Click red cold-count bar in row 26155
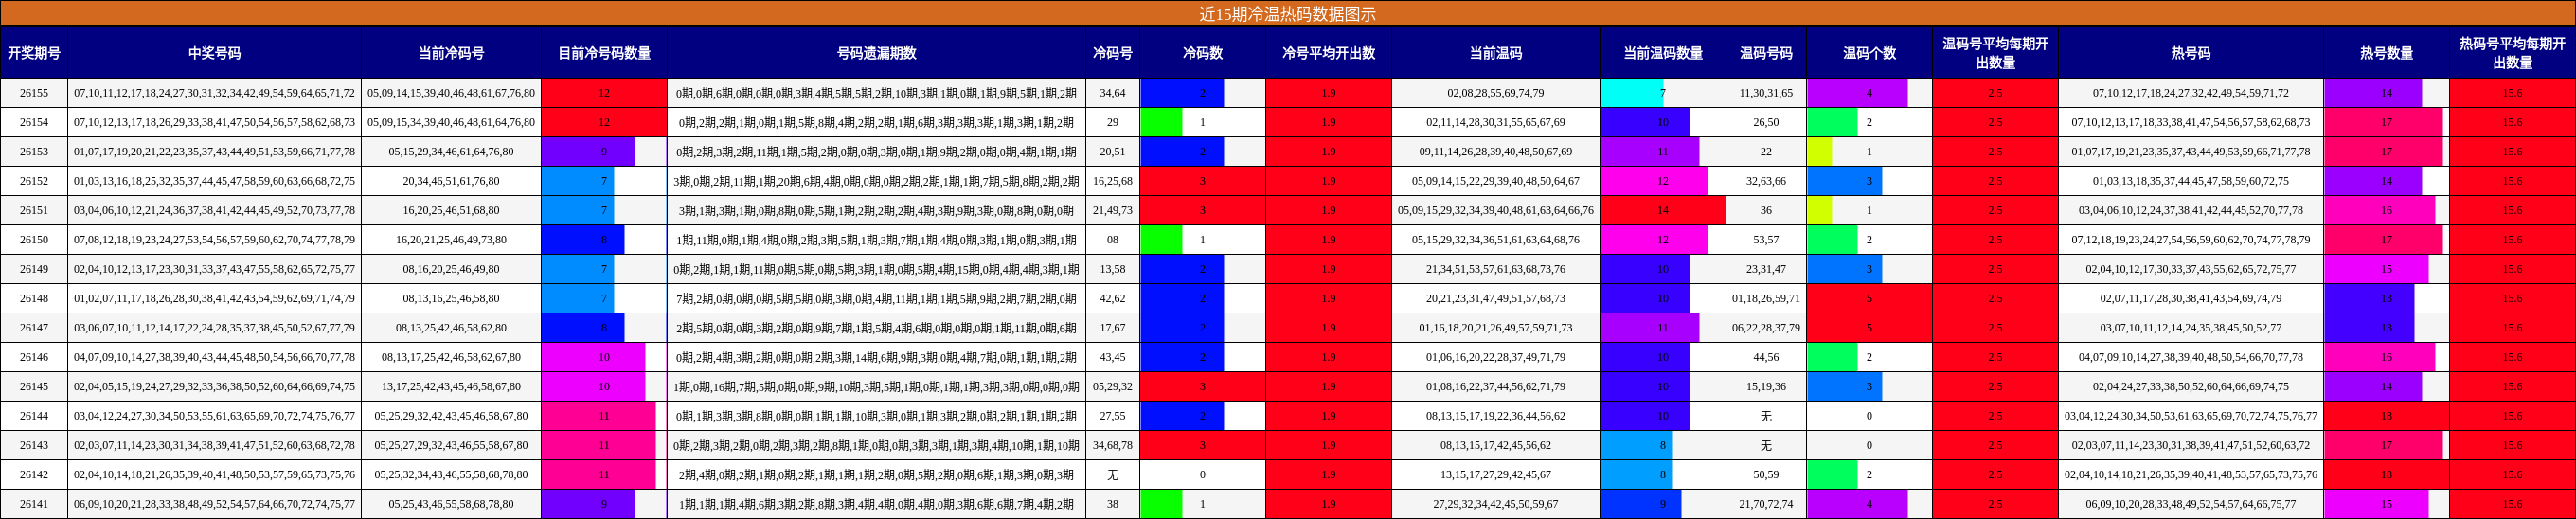This screenshot has width=2576, height=519. 604,93
